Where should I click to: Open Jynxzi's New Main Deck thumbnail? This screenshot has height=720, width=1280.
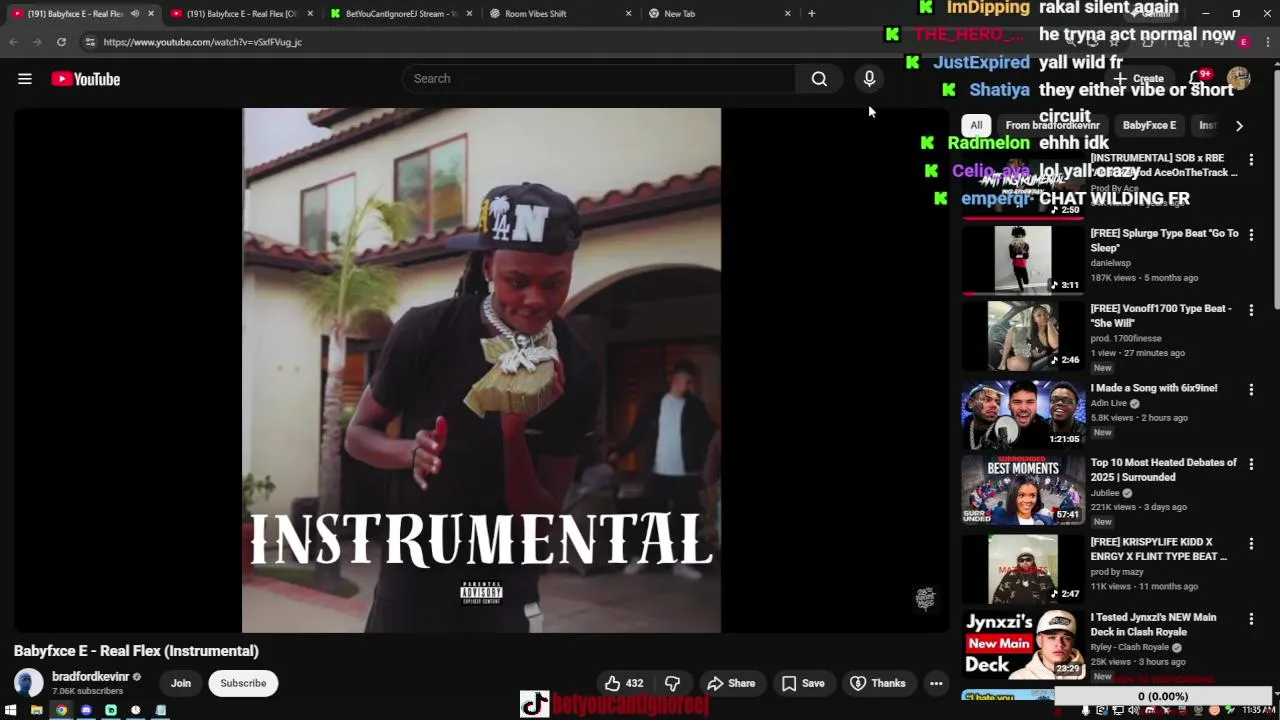[x=1023, y=645]
